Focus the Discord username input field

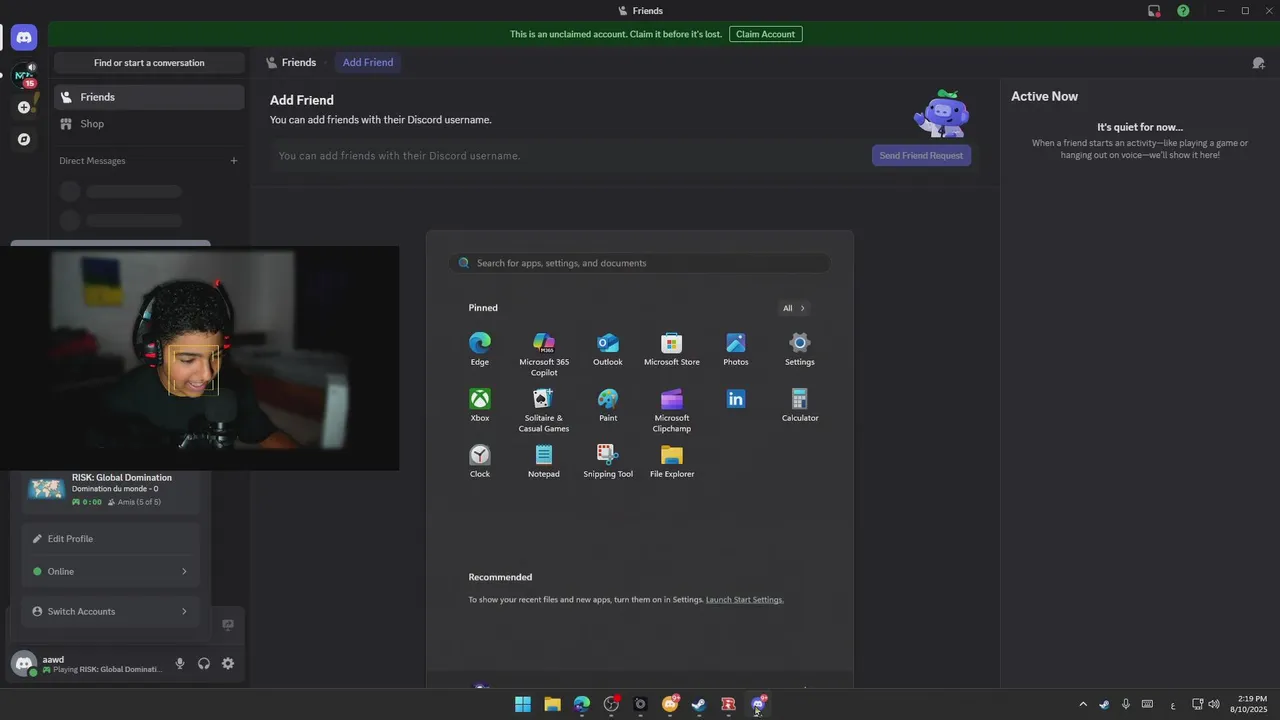tap(571, 156)
